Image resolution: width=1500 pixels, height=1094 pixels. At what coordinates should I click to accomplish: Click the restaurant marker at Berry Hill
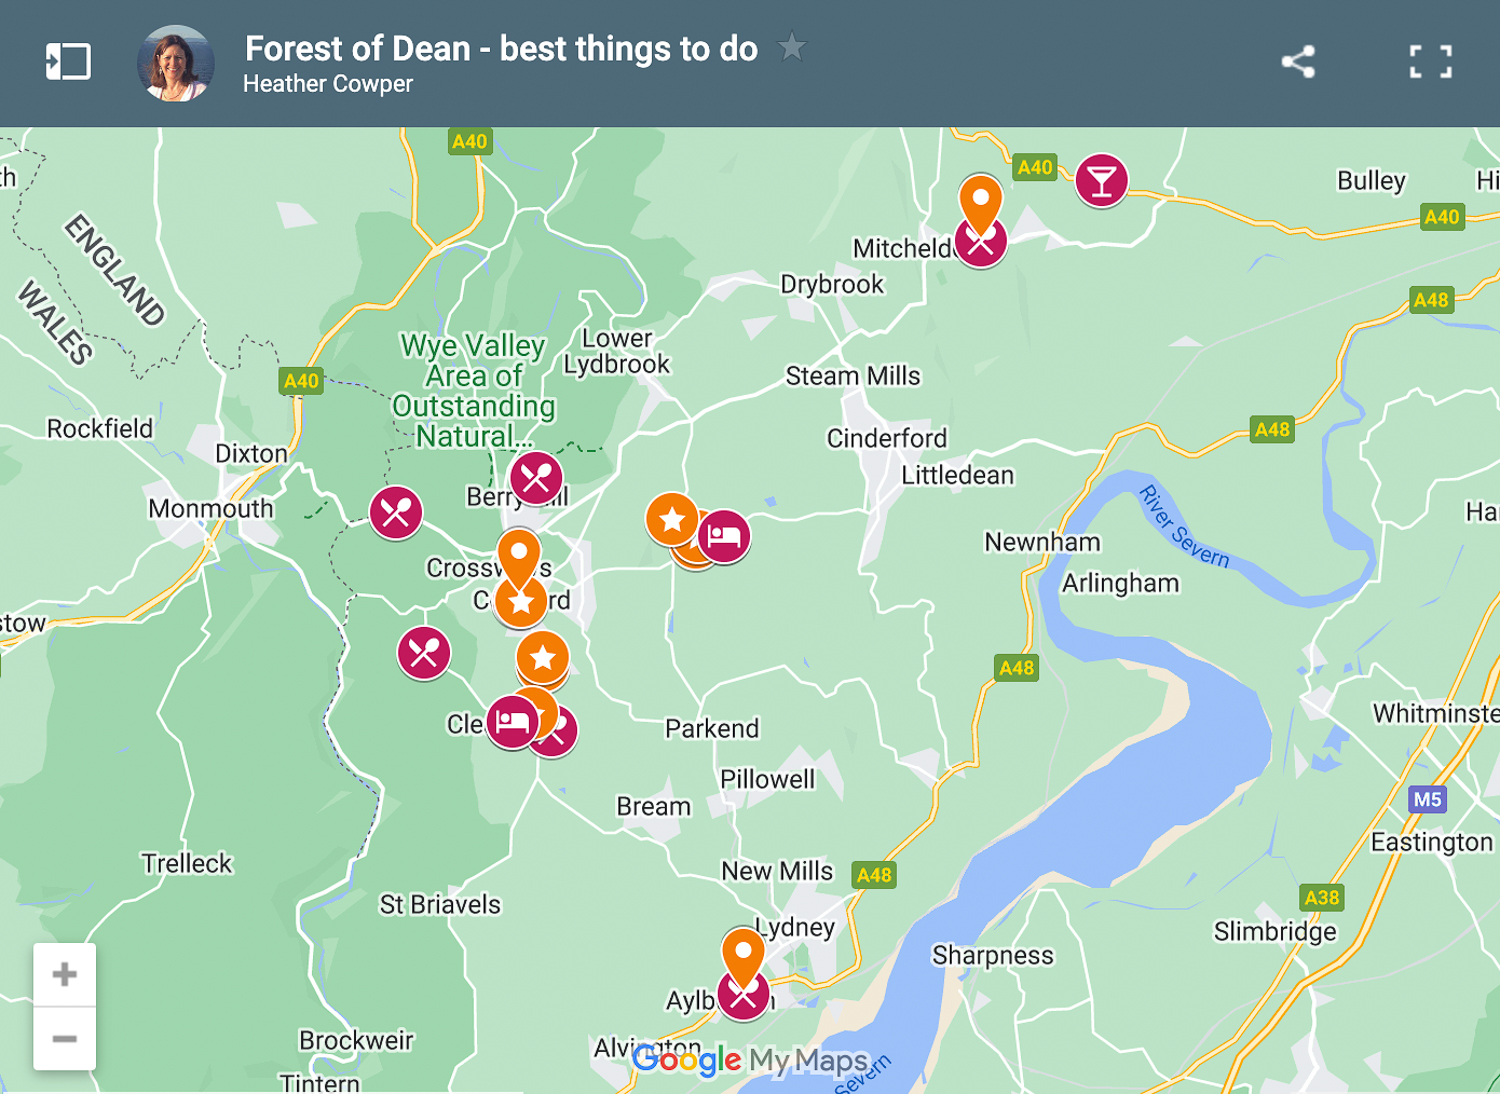536,477
